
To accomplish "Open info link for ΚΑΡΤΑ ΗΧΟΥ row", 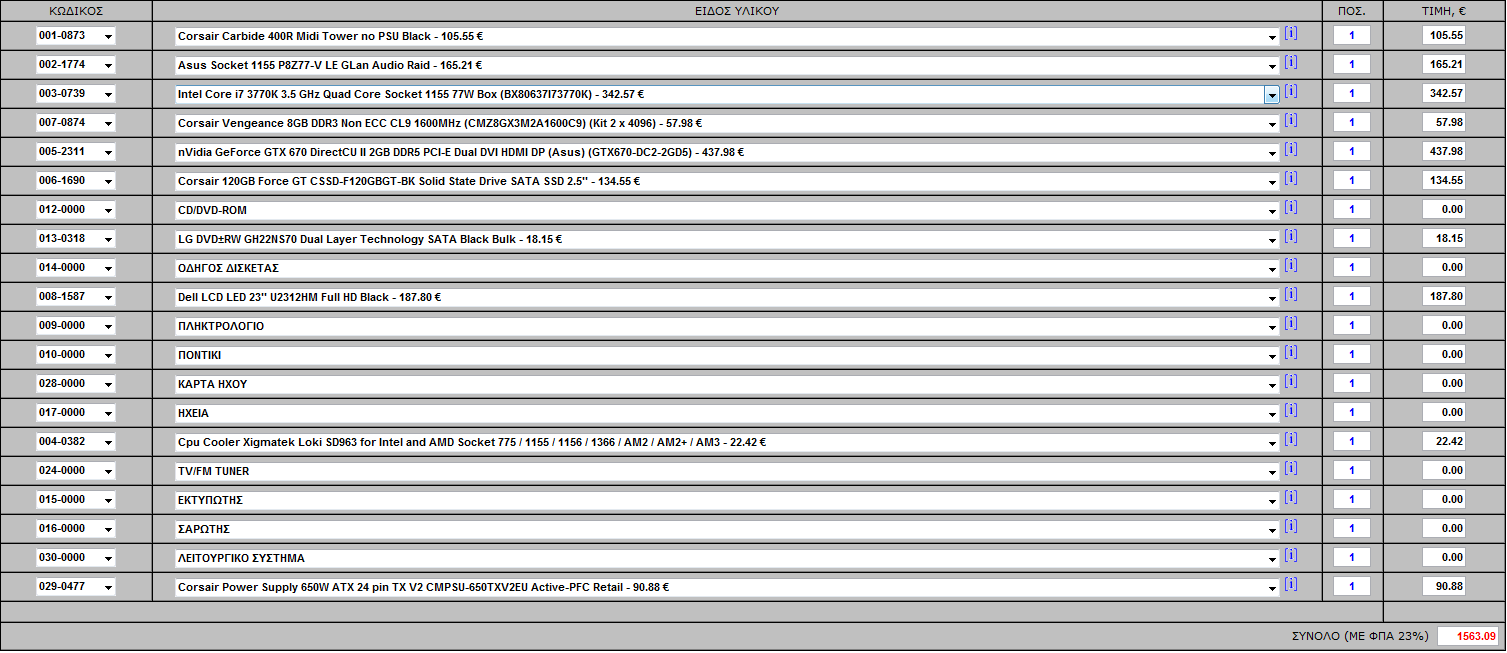I will [1291, 382].
